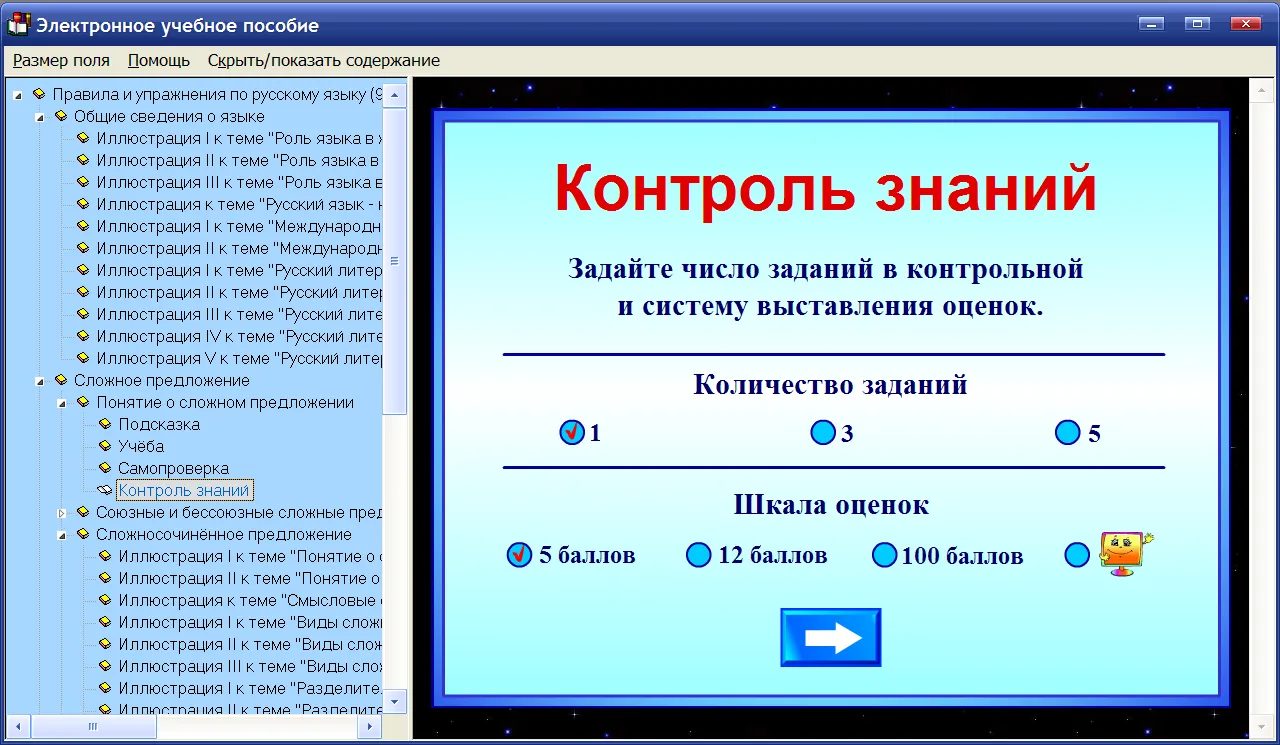The image size is (1280, 745).
Task: Open the "Помощь" menu
Action: point(159,60)
